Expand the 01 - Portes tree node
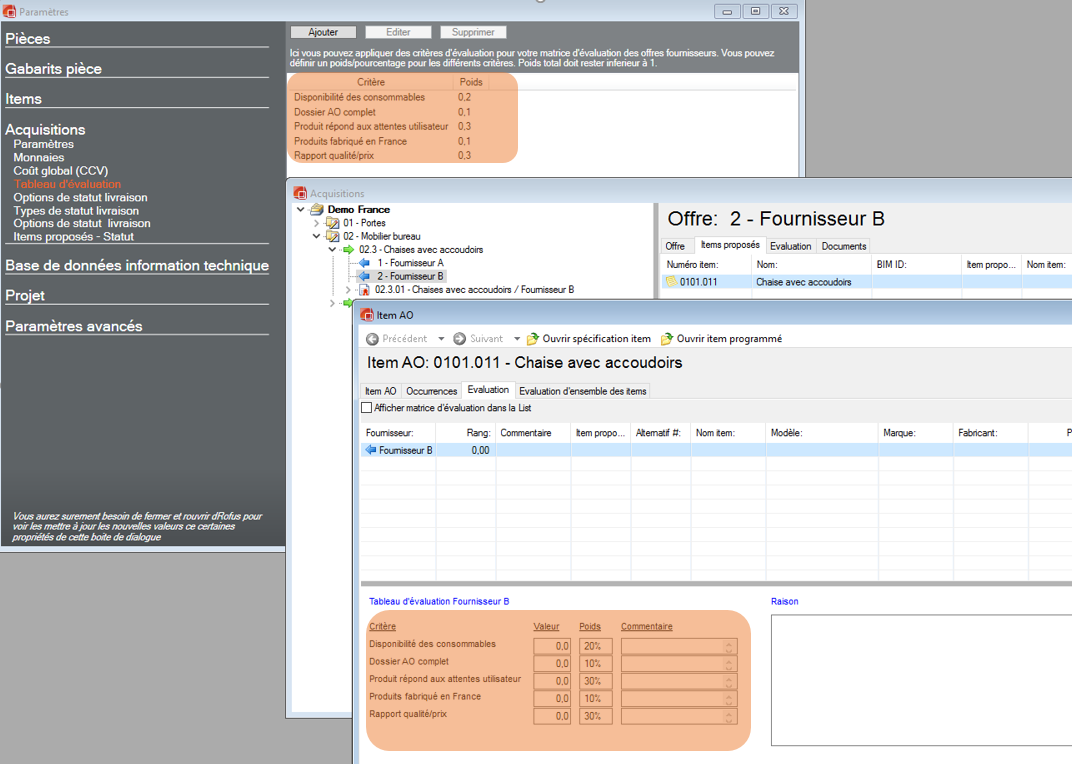The image size is (1072, 764). 317,223
